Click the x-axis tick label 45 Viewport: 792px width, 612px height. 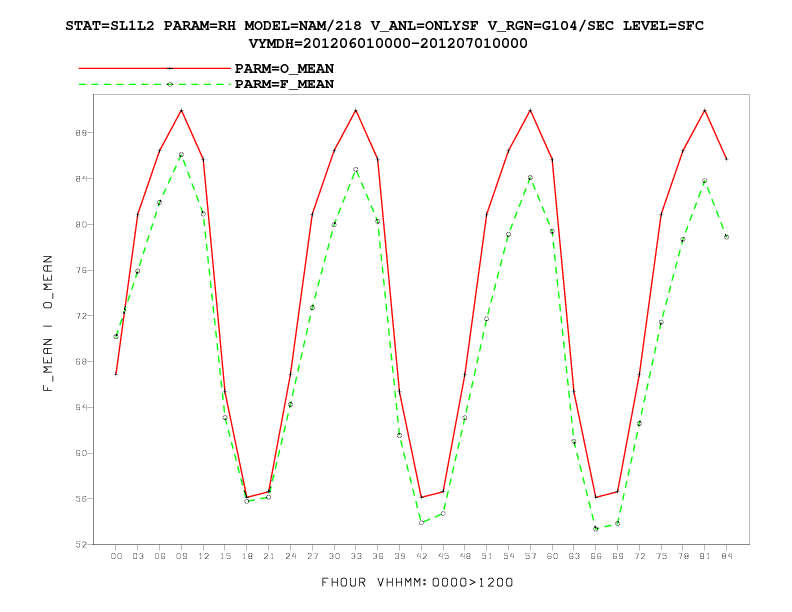[443, 556]
